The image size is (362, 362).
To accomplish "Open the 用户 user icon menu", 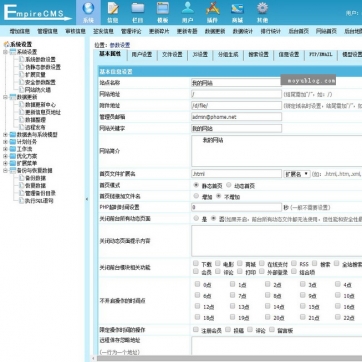I will pos(188,12).
